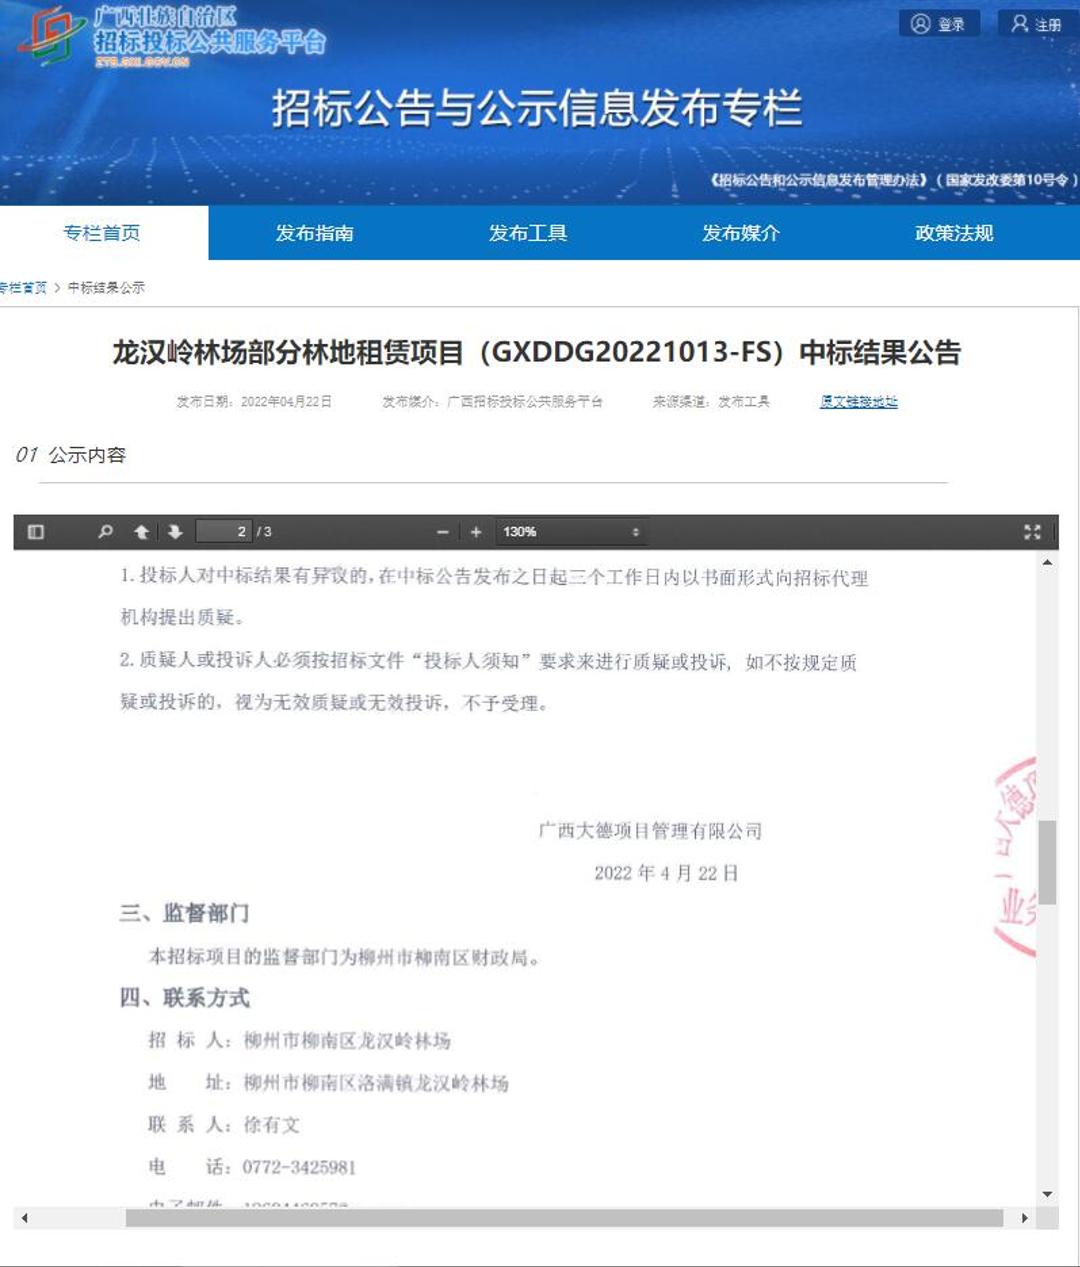Open the 发布指南 menu tab
This screenshot has height=1267, width=1080.
(x=315, y=233)
